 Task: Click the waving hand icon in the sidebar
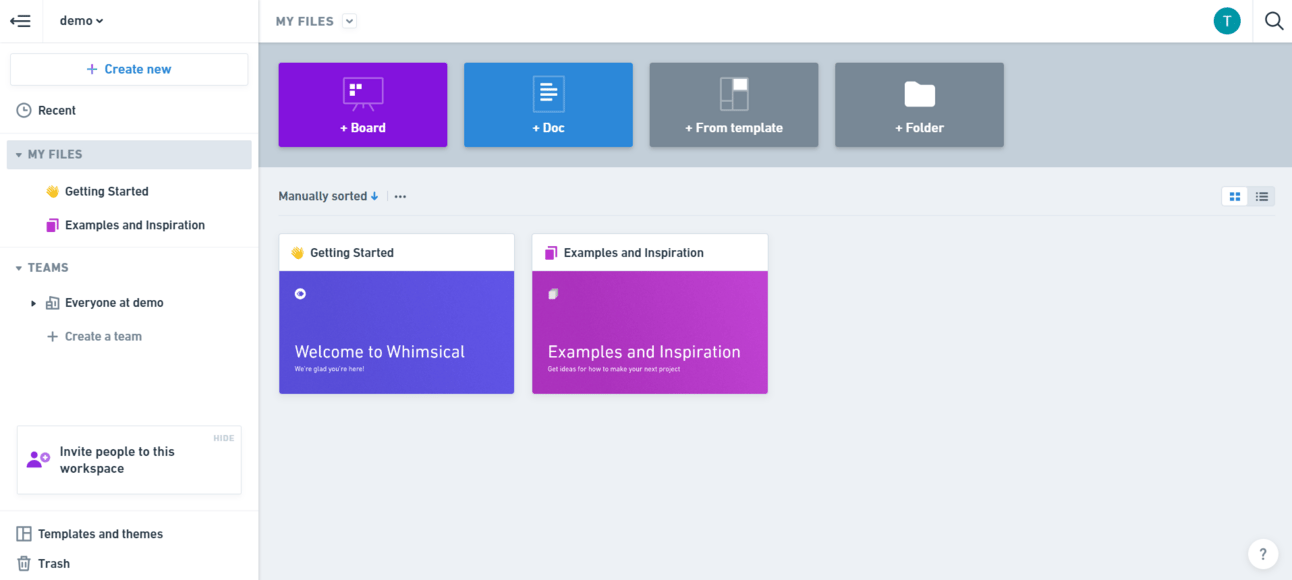[53, 191]
